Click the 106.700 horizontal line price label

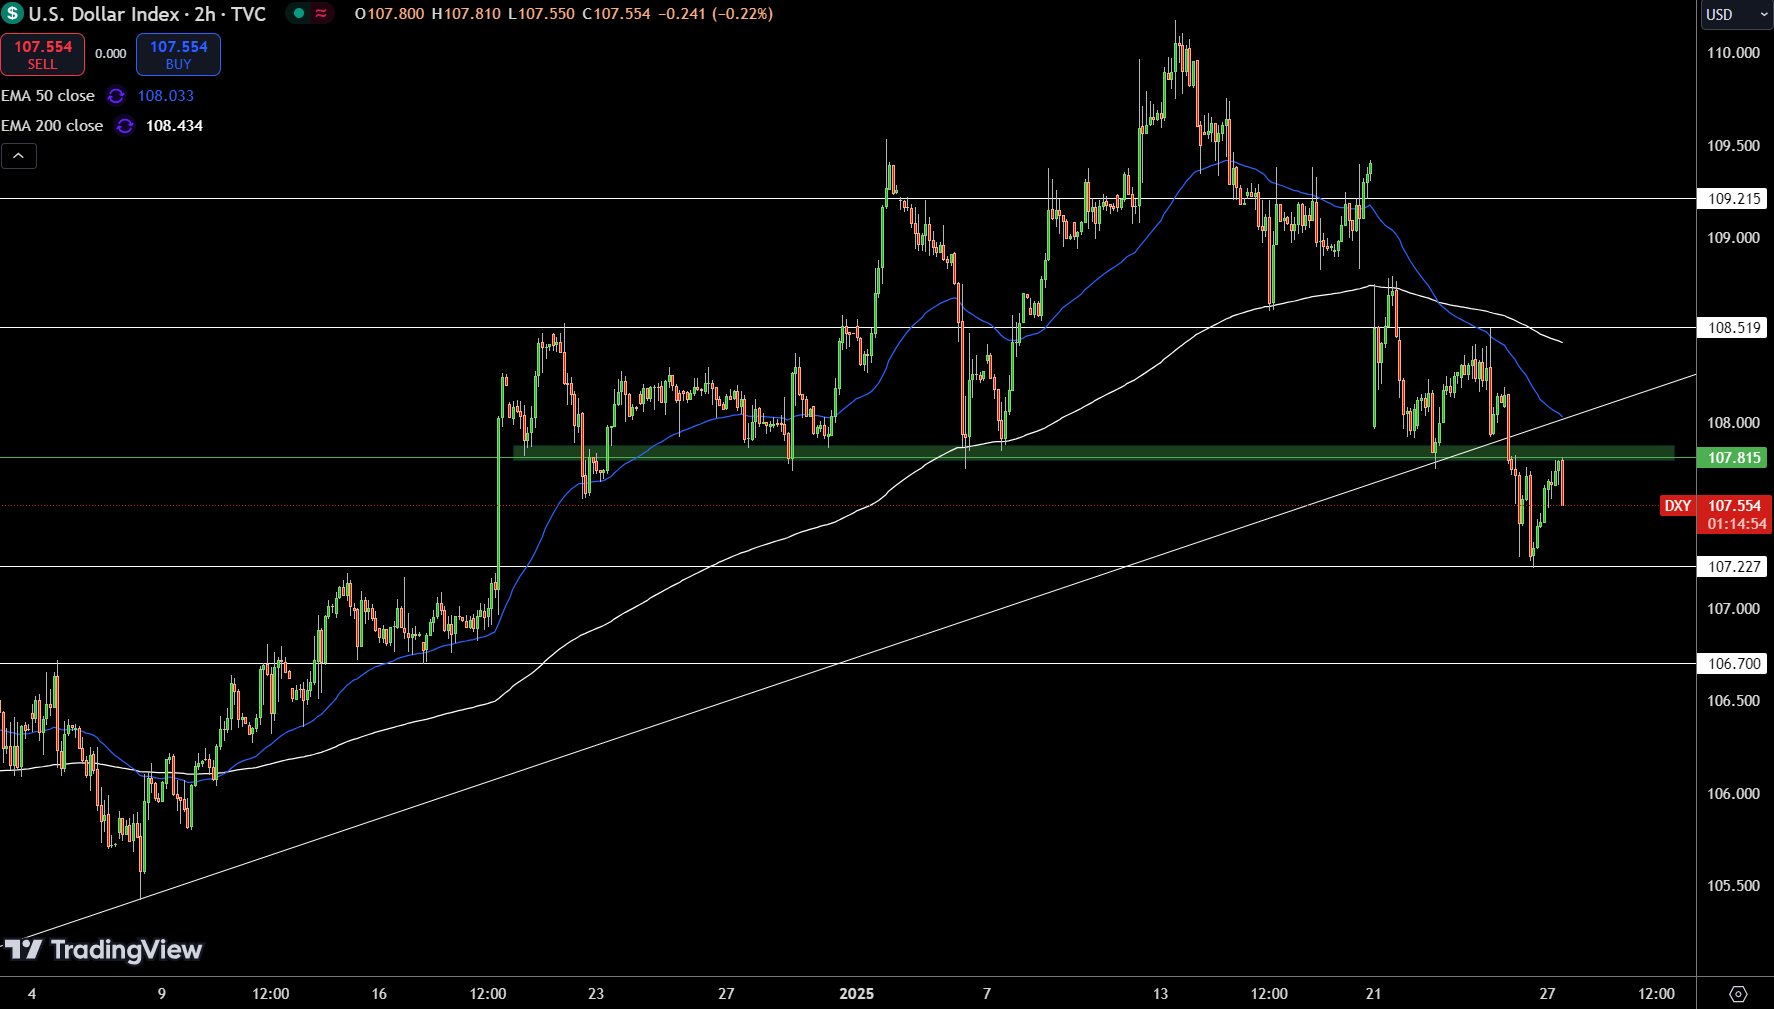tap(1733, 664)
